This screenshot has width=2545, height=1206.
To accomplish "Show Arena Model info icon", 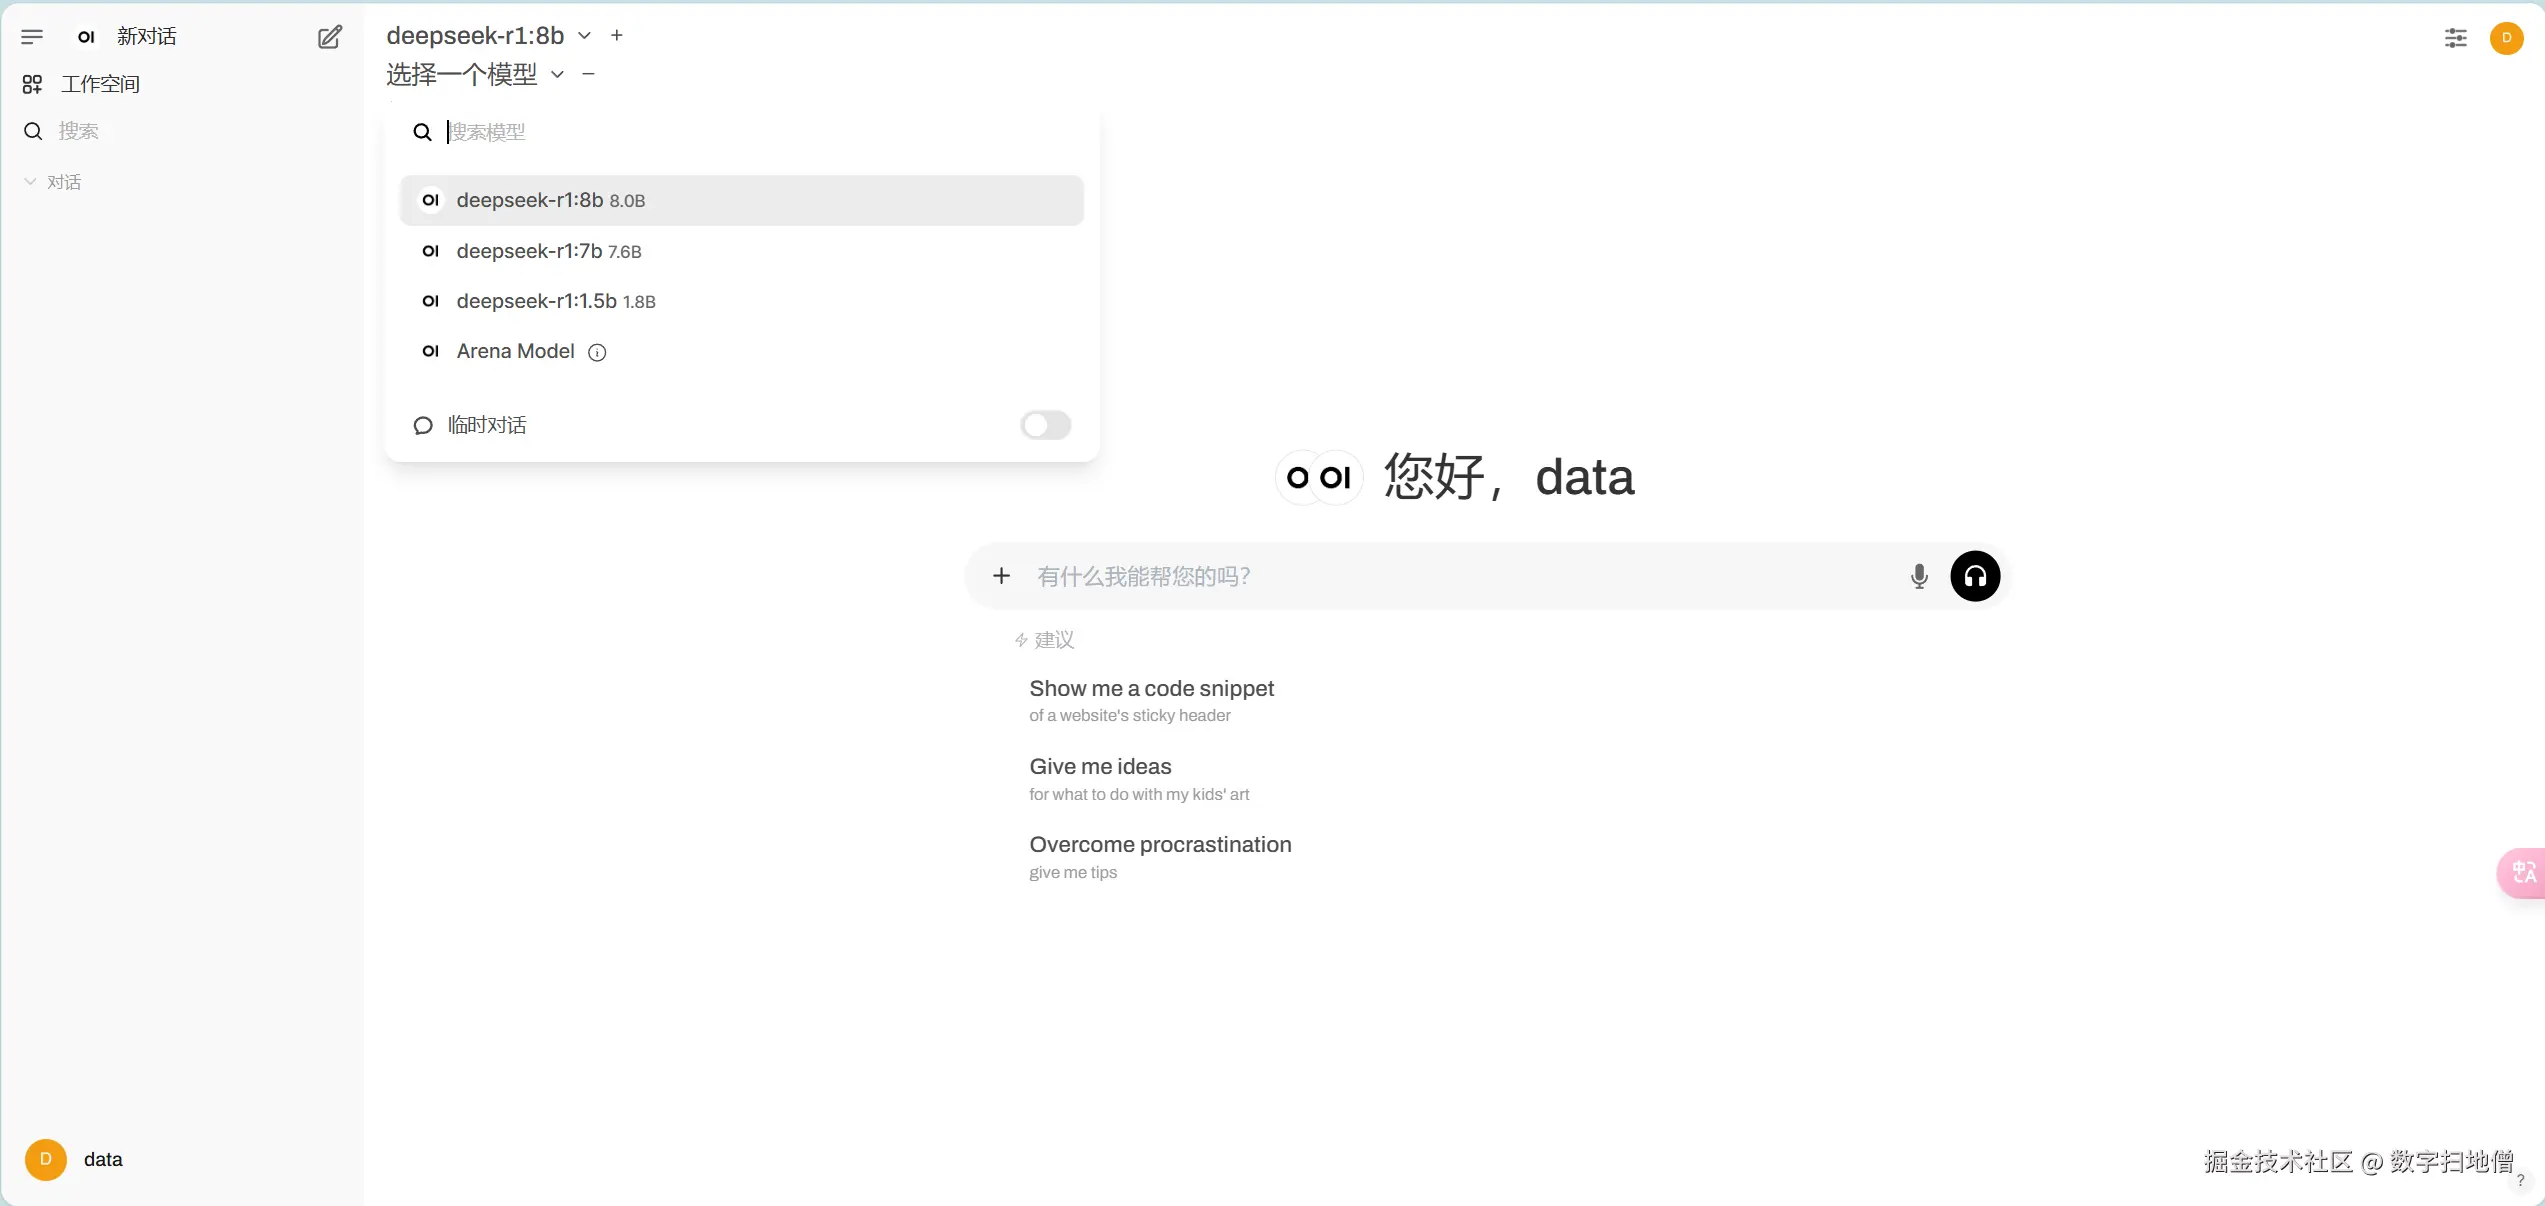I will pos(597,352).
